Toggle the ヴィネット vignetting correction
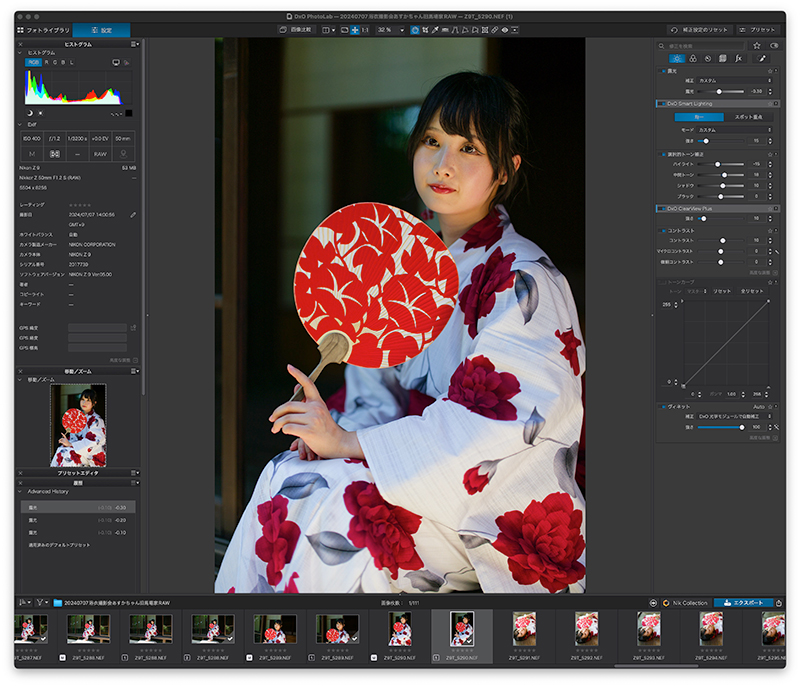 click(662, 407)
